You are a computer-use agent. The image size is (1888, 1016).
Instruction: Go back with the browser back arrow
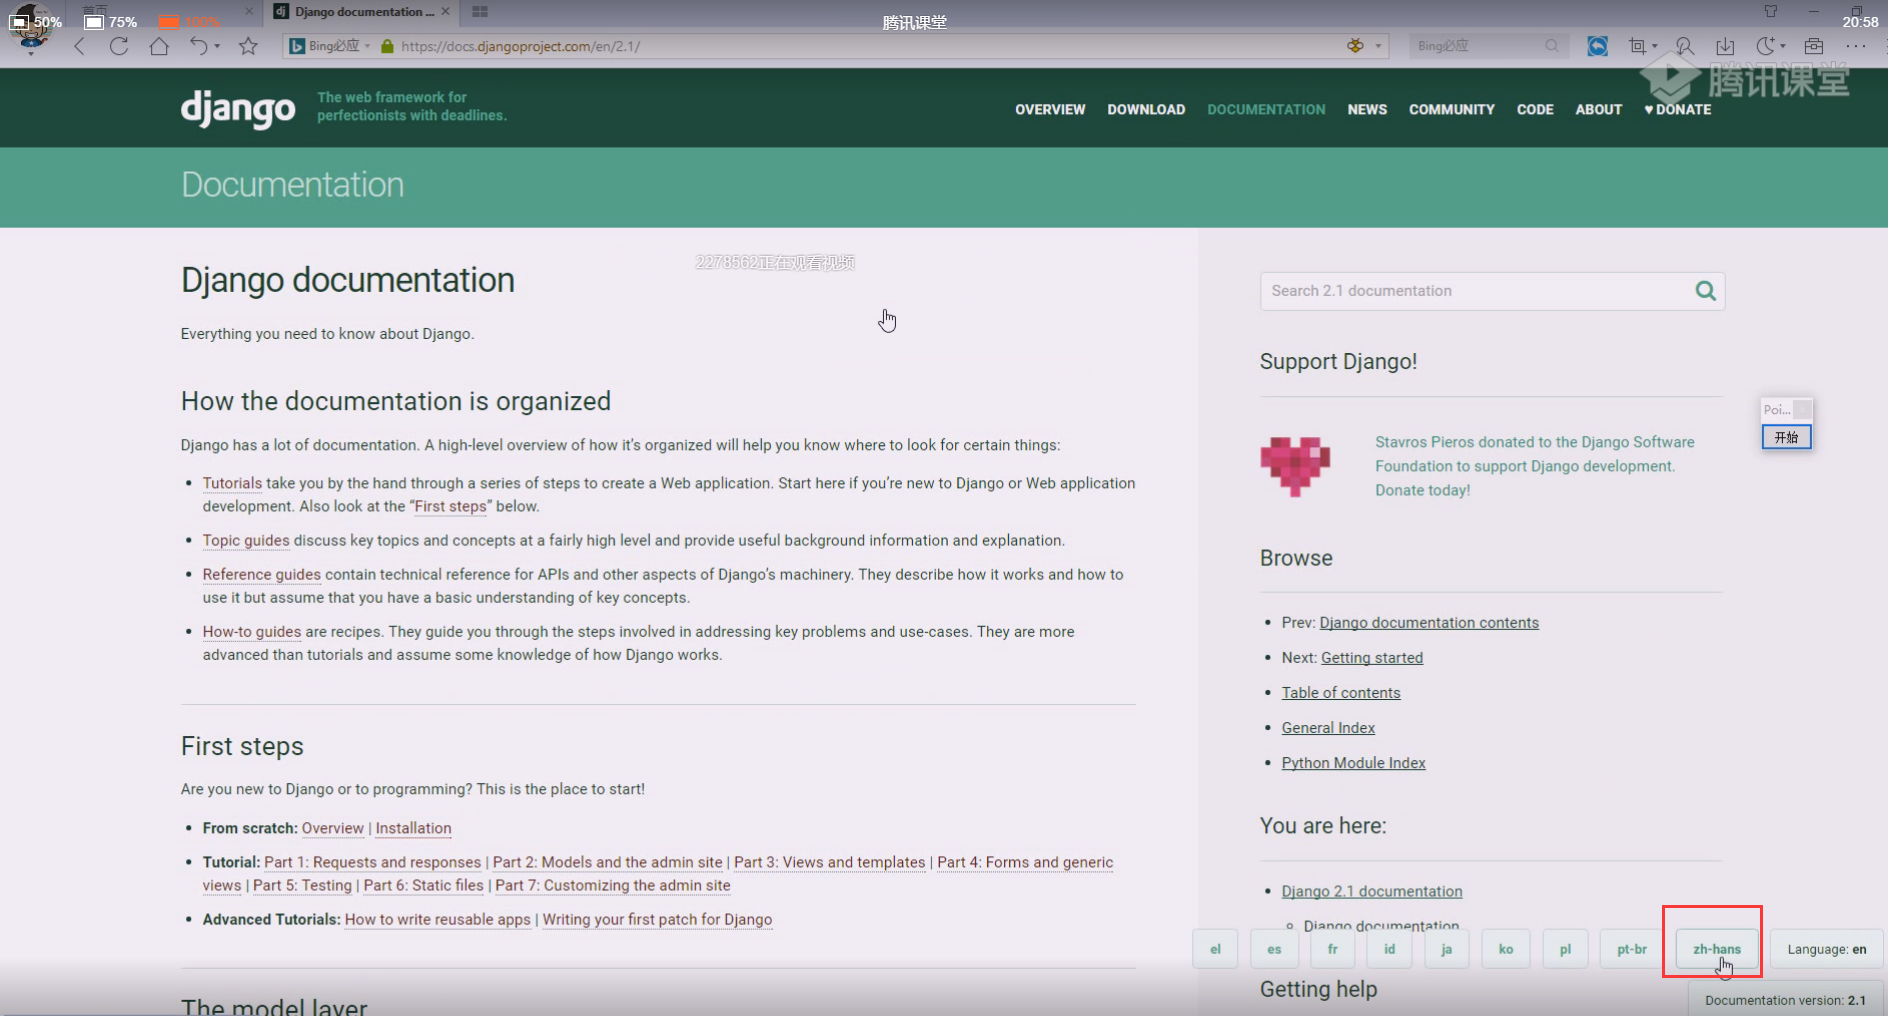coord(80,46)
